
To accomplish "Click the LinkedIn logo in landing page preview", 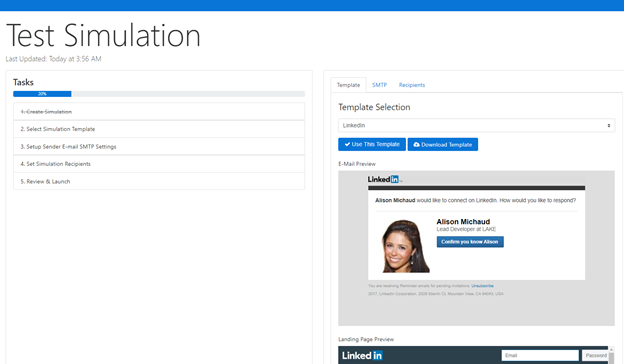I will point(362,355).
